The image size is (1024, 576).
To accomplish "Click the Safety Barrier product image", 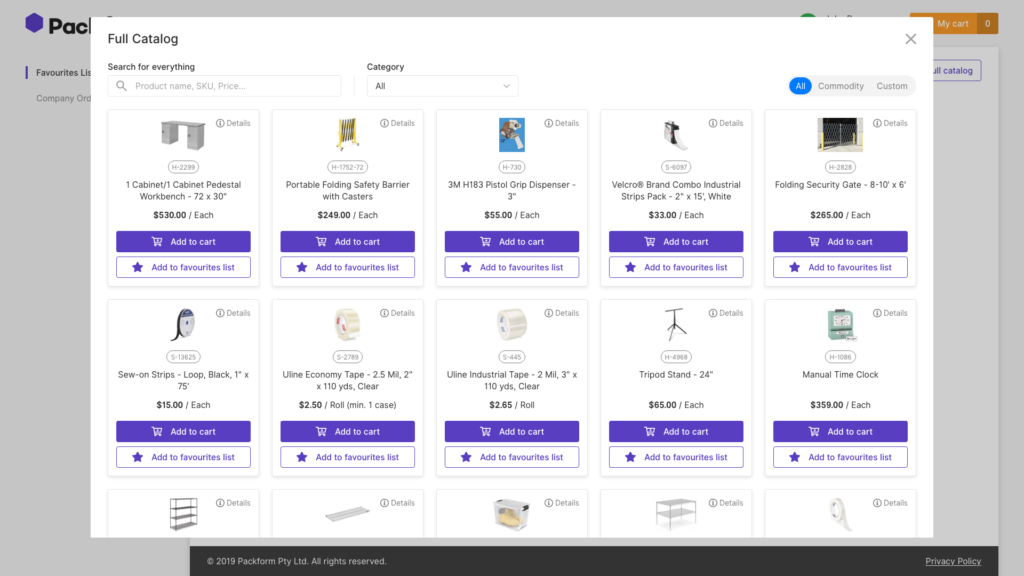I will [x=347, y=135].
